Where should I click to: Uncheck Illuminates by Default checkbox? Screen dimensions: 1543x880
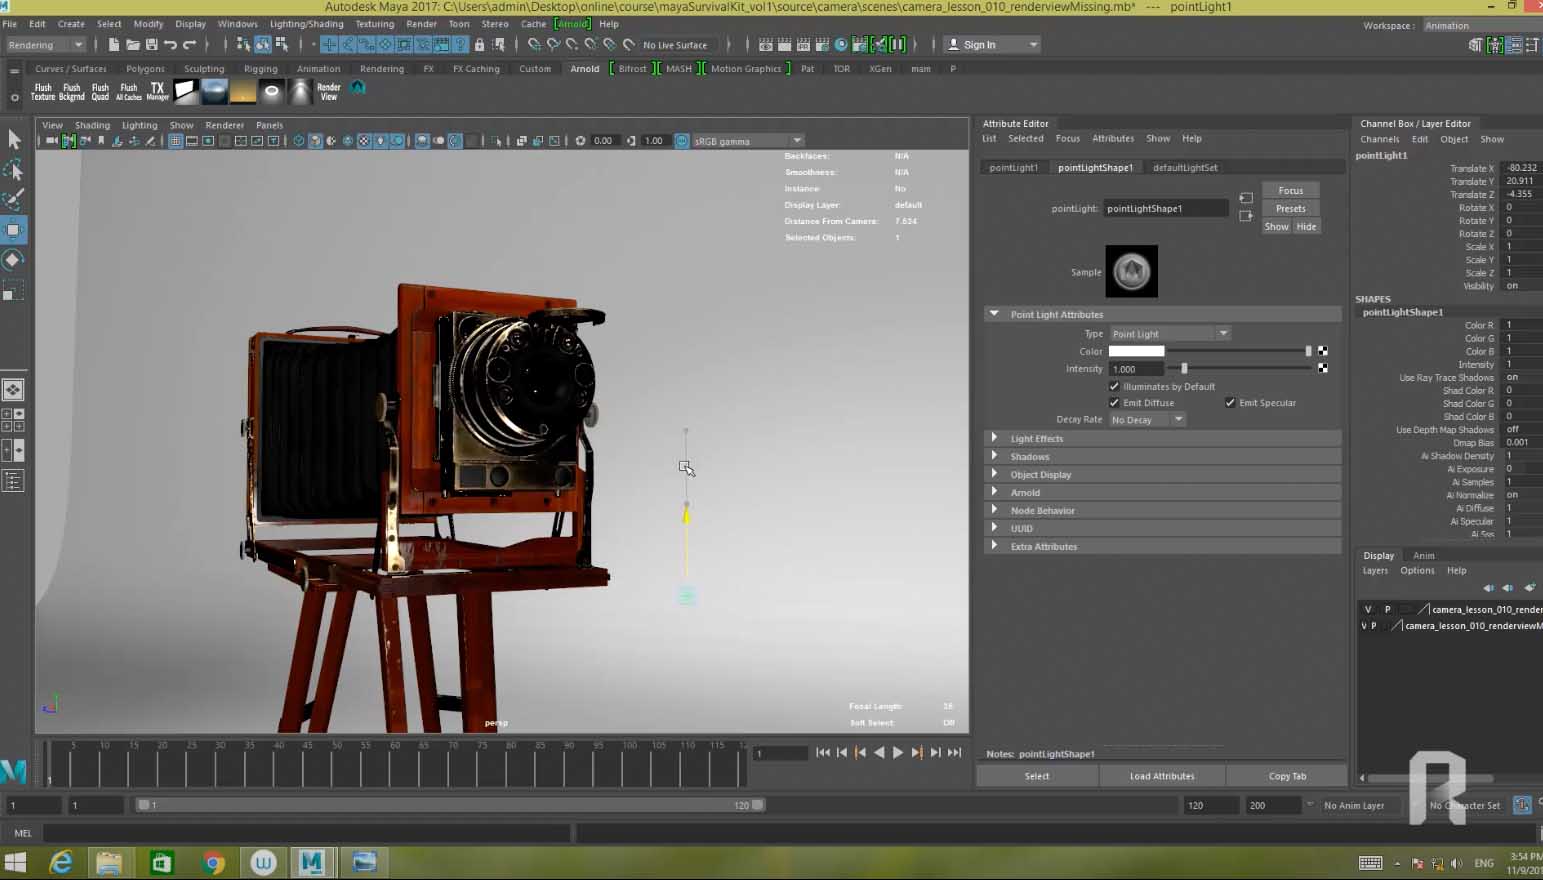pyautogui.click(x=1114, y=387)
